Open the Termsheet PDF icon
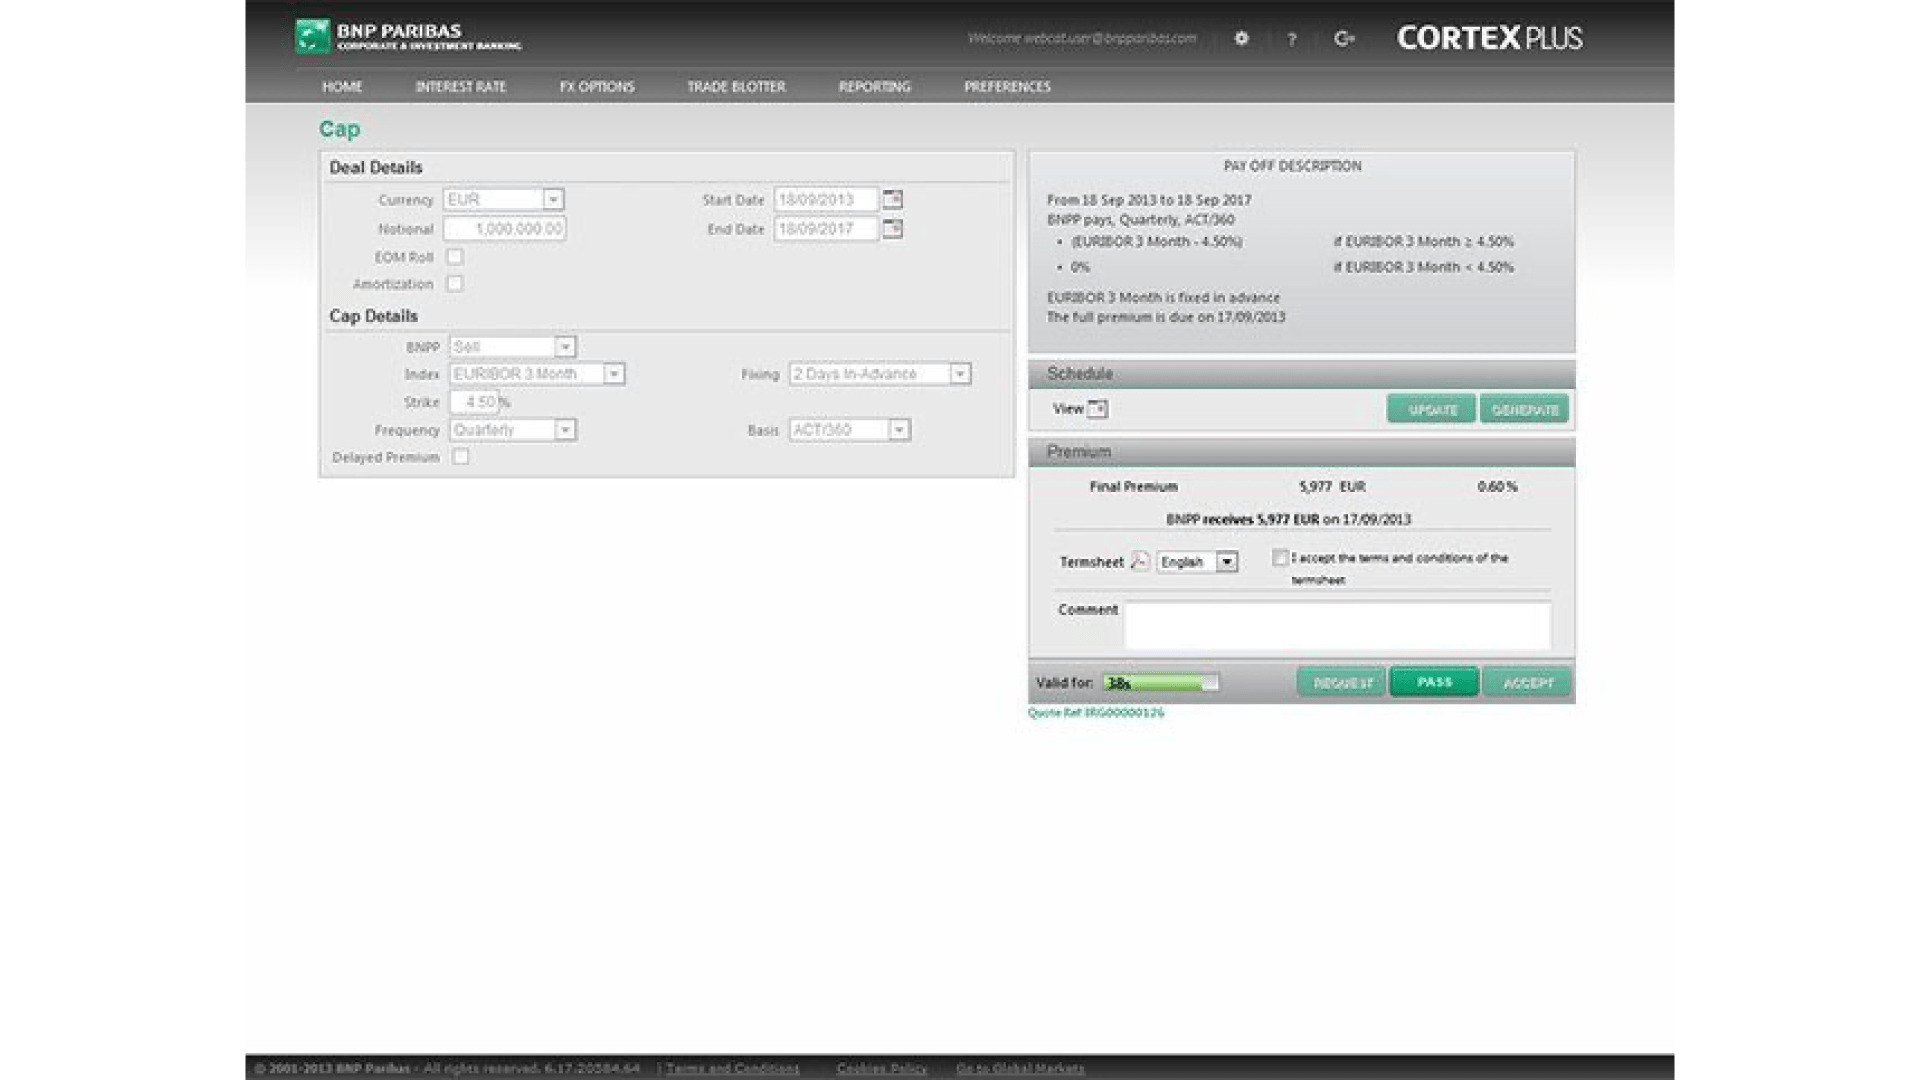 coord(1140,561)
